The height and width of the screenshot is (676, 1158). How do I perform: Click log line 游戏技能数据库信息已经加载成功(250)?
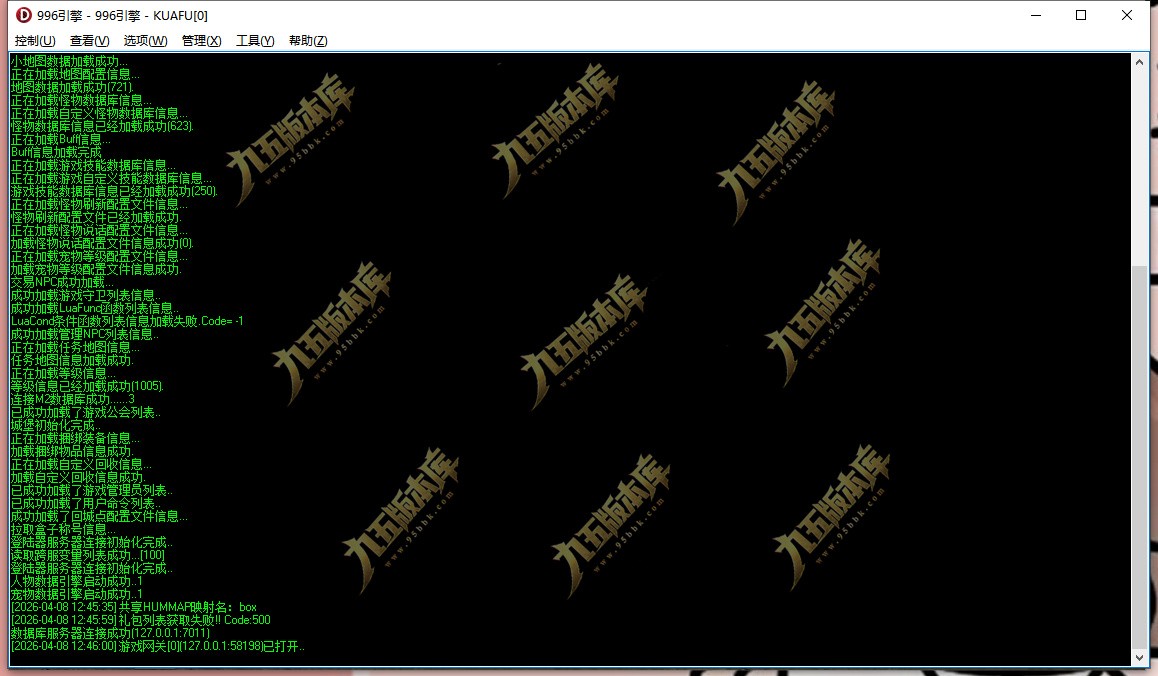tap(114, 191)
